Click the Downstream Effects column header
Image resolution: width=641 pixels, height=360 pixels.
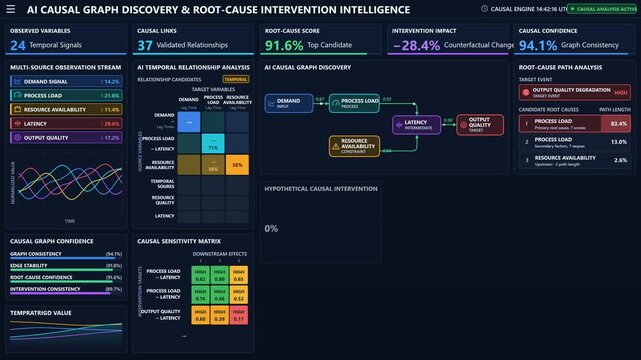(x=220, y=254)
